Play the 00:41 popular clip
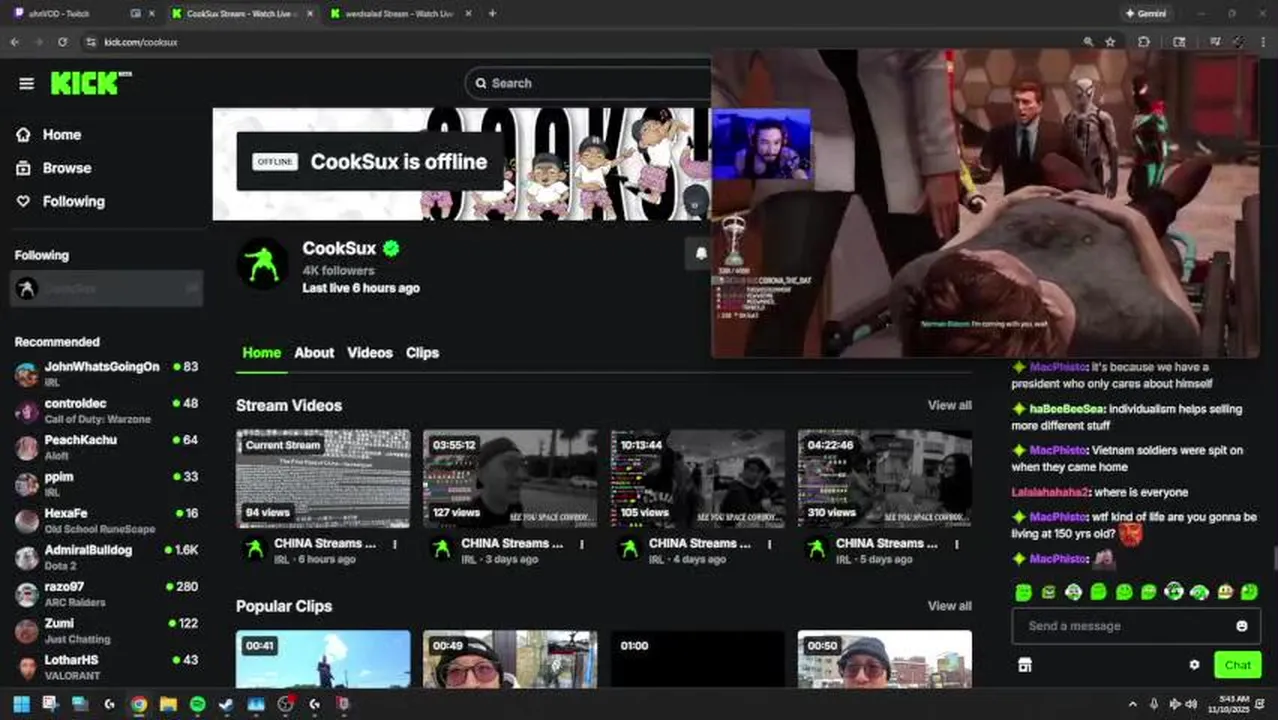 pos(323,658)
